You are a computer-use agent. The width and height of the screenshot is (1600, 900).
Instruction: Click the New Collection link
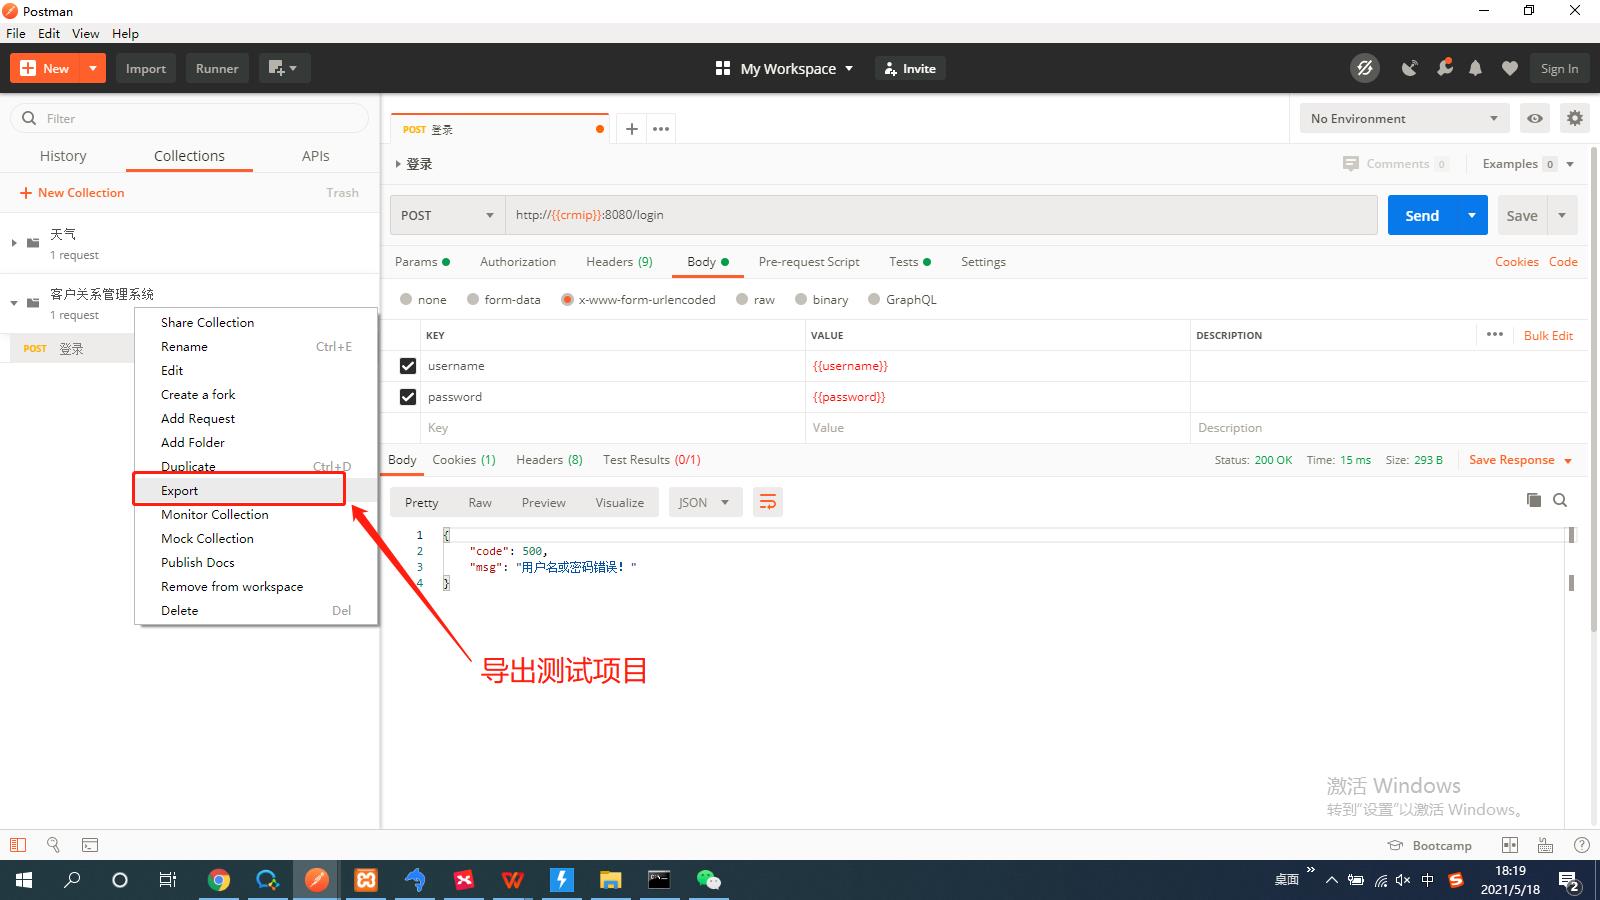click(x=72, y=192)
